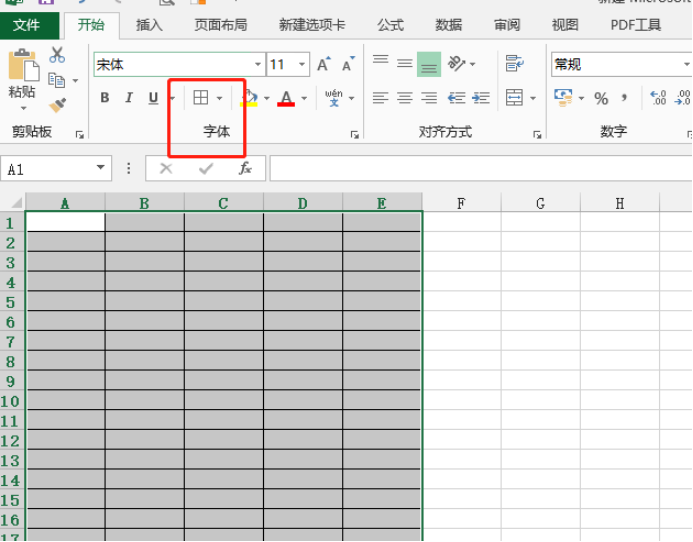693x542 pixels.
Task: Switch to the 页面布局 tab
Action: [221, 25]
